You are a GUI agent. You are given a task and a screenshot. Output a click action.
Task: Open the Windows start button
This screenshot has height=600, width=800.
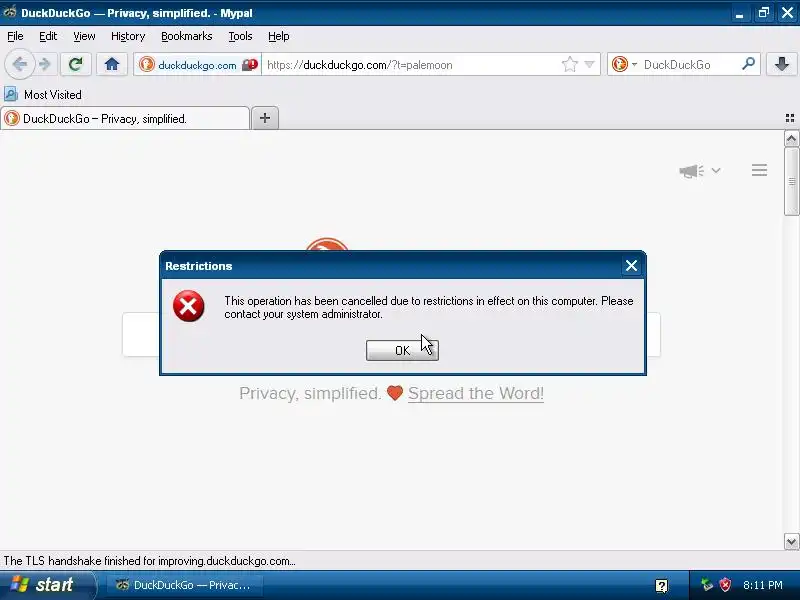point(47,585)
